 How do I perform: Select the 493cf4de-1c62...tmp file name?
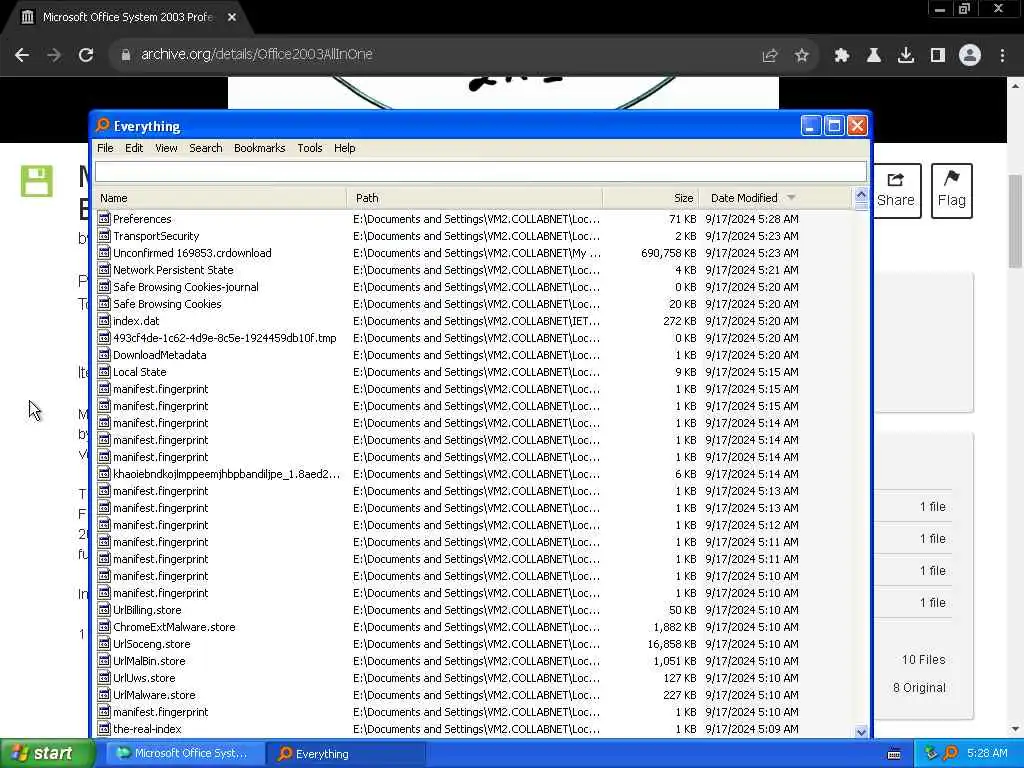[x=225, y=338]
